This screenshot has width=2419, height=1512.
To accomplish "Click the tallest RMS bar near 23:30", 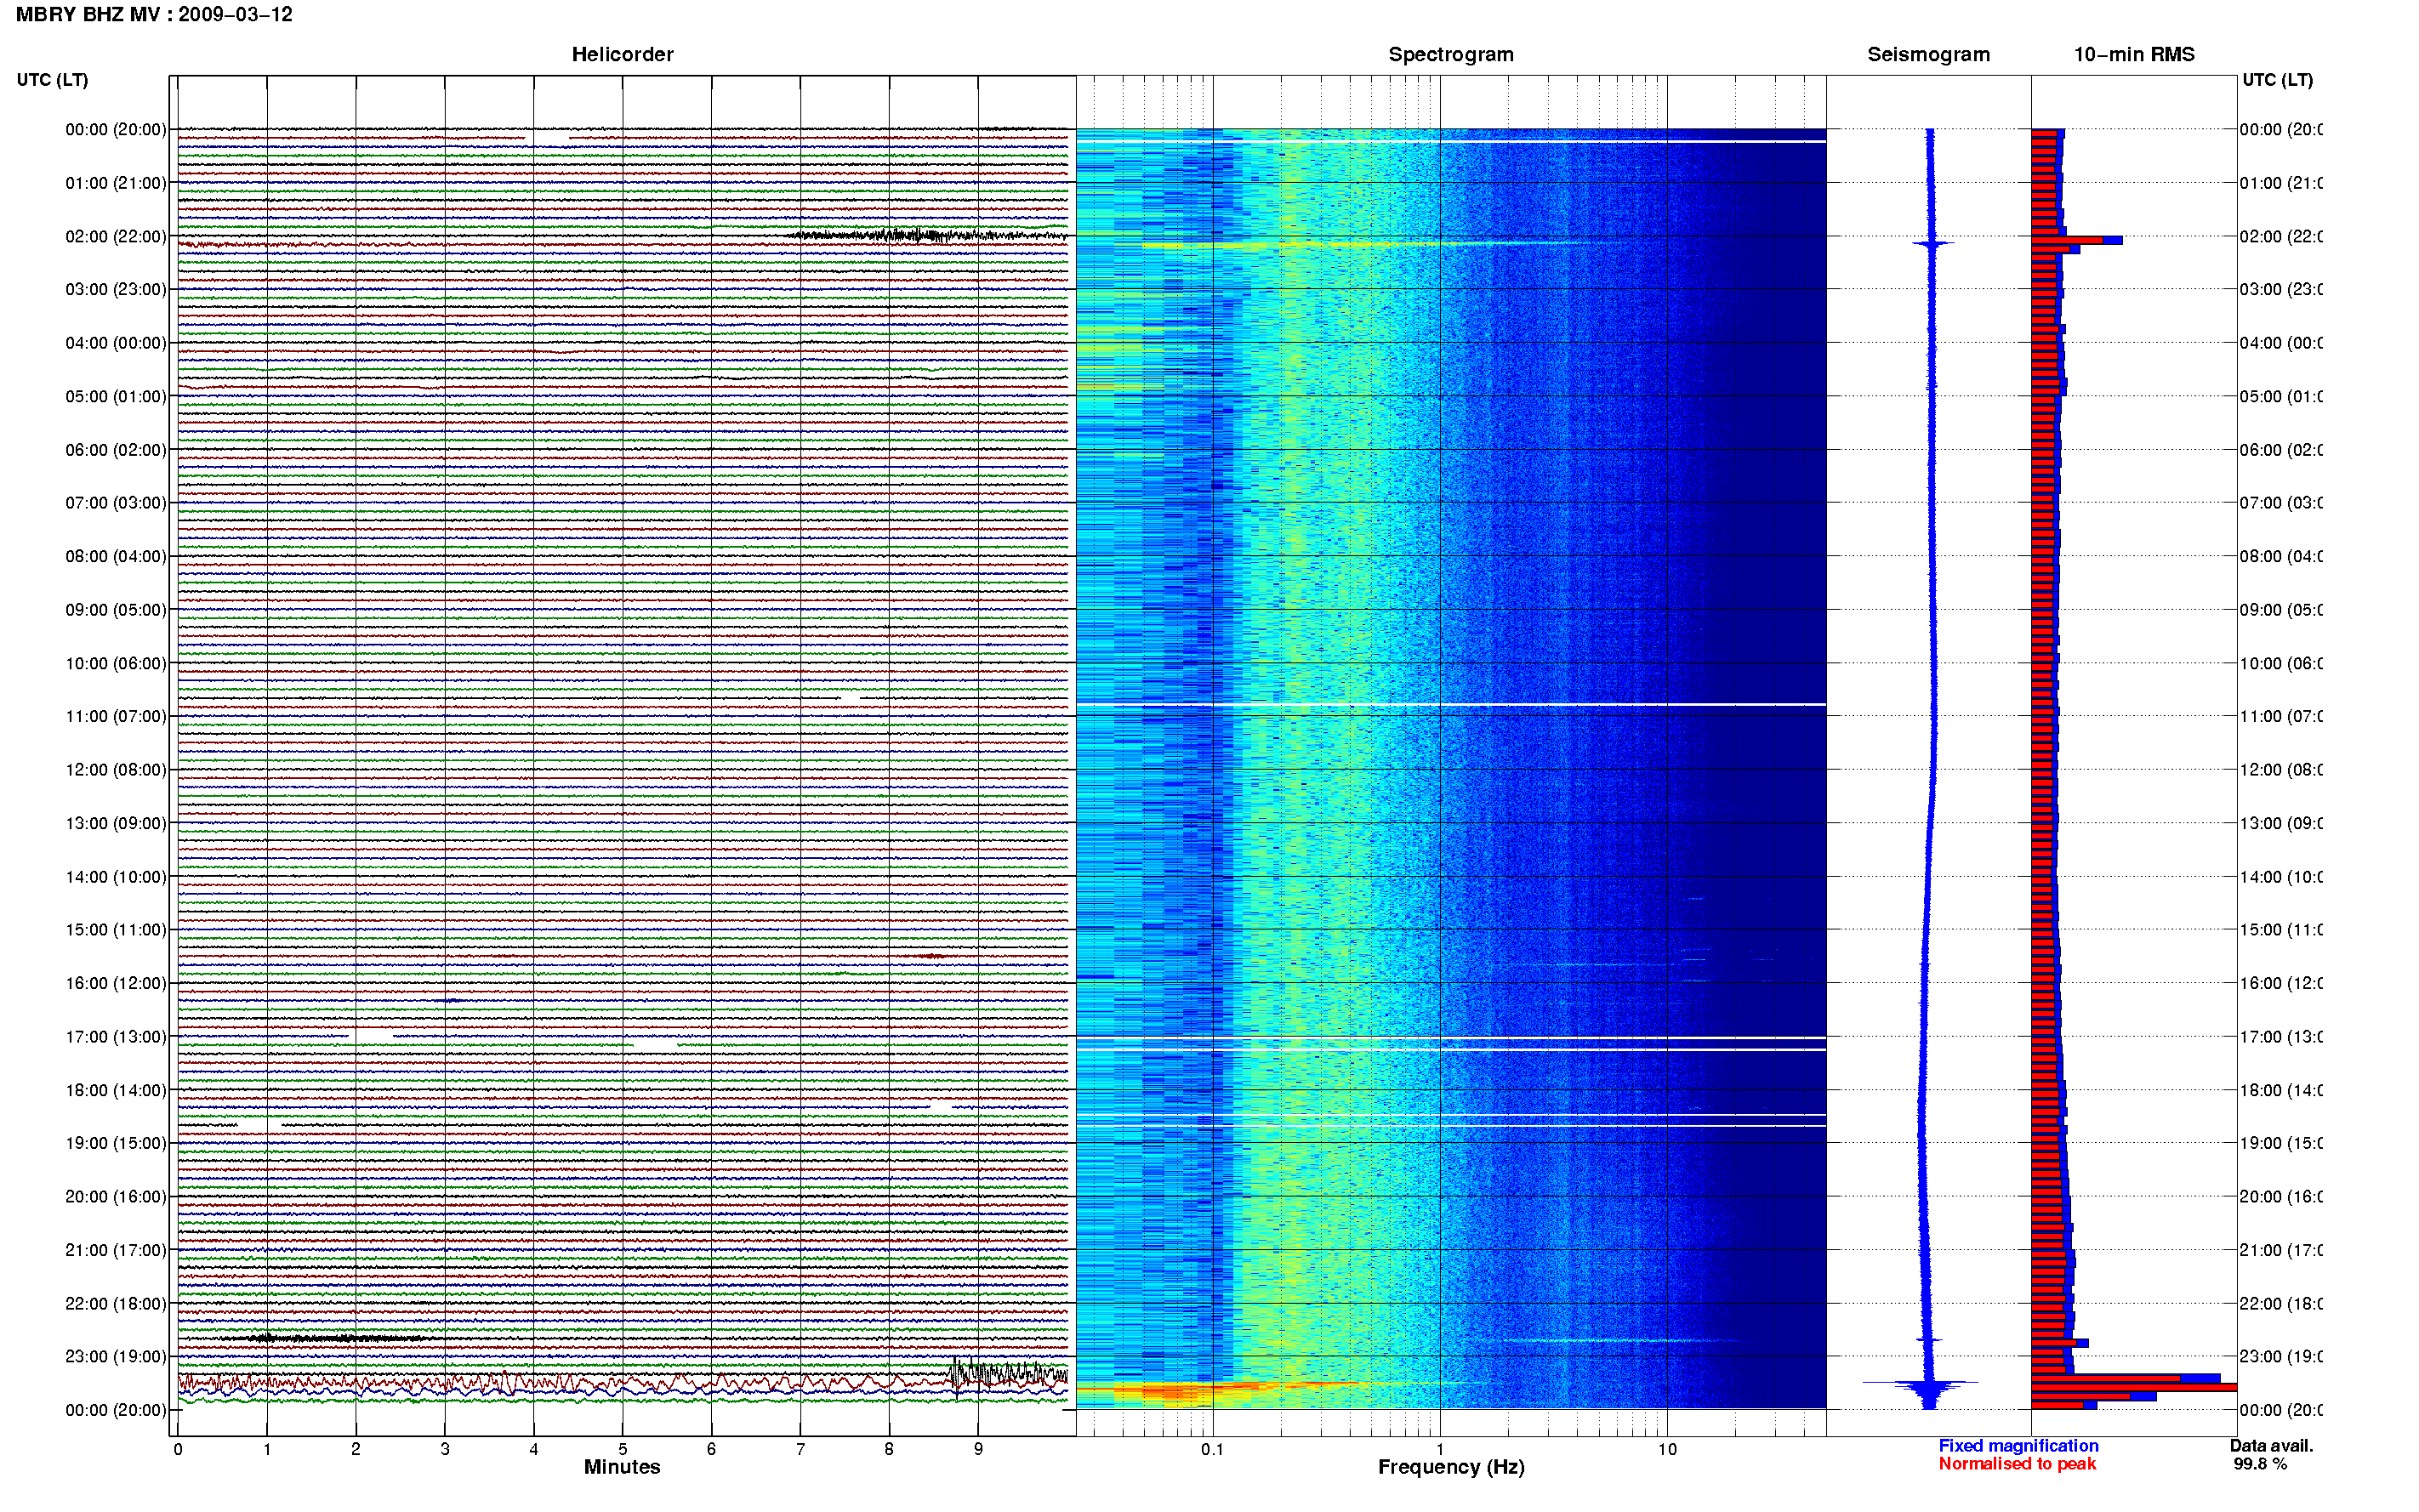I will coord(2133,1387).
